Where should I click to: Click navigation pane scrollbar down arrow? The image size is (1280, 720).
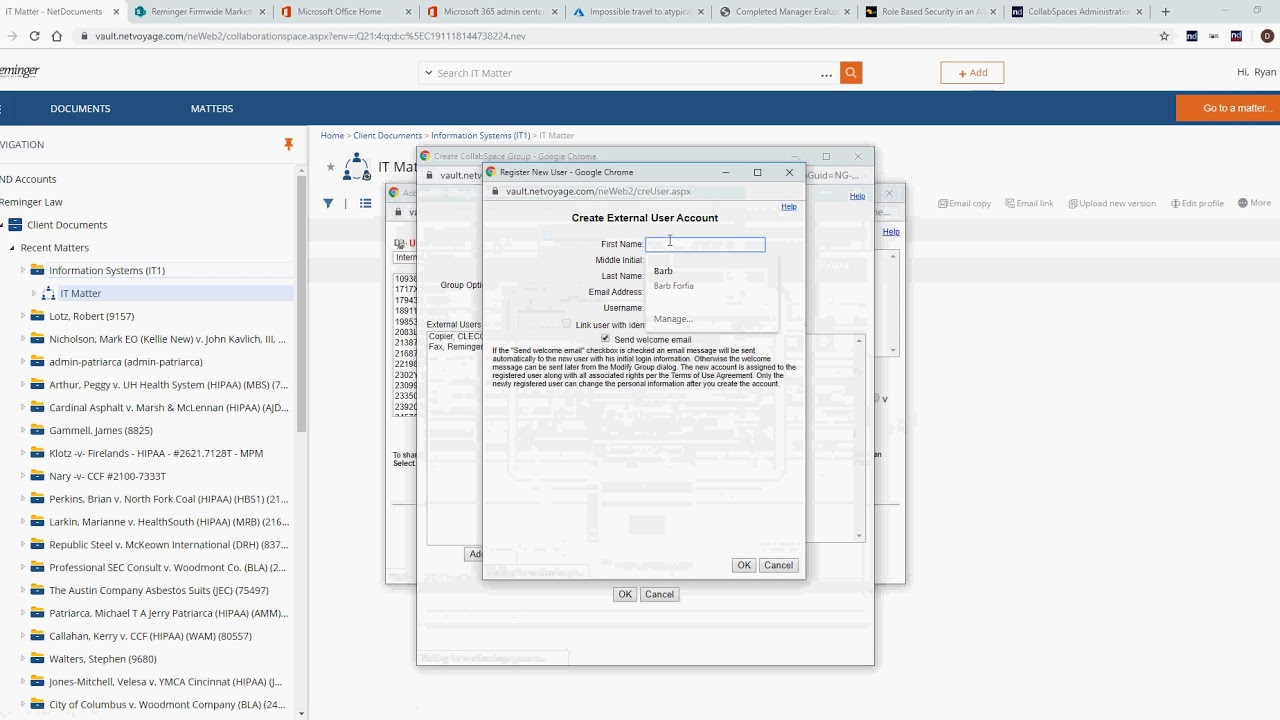click(x=302, y=713)
